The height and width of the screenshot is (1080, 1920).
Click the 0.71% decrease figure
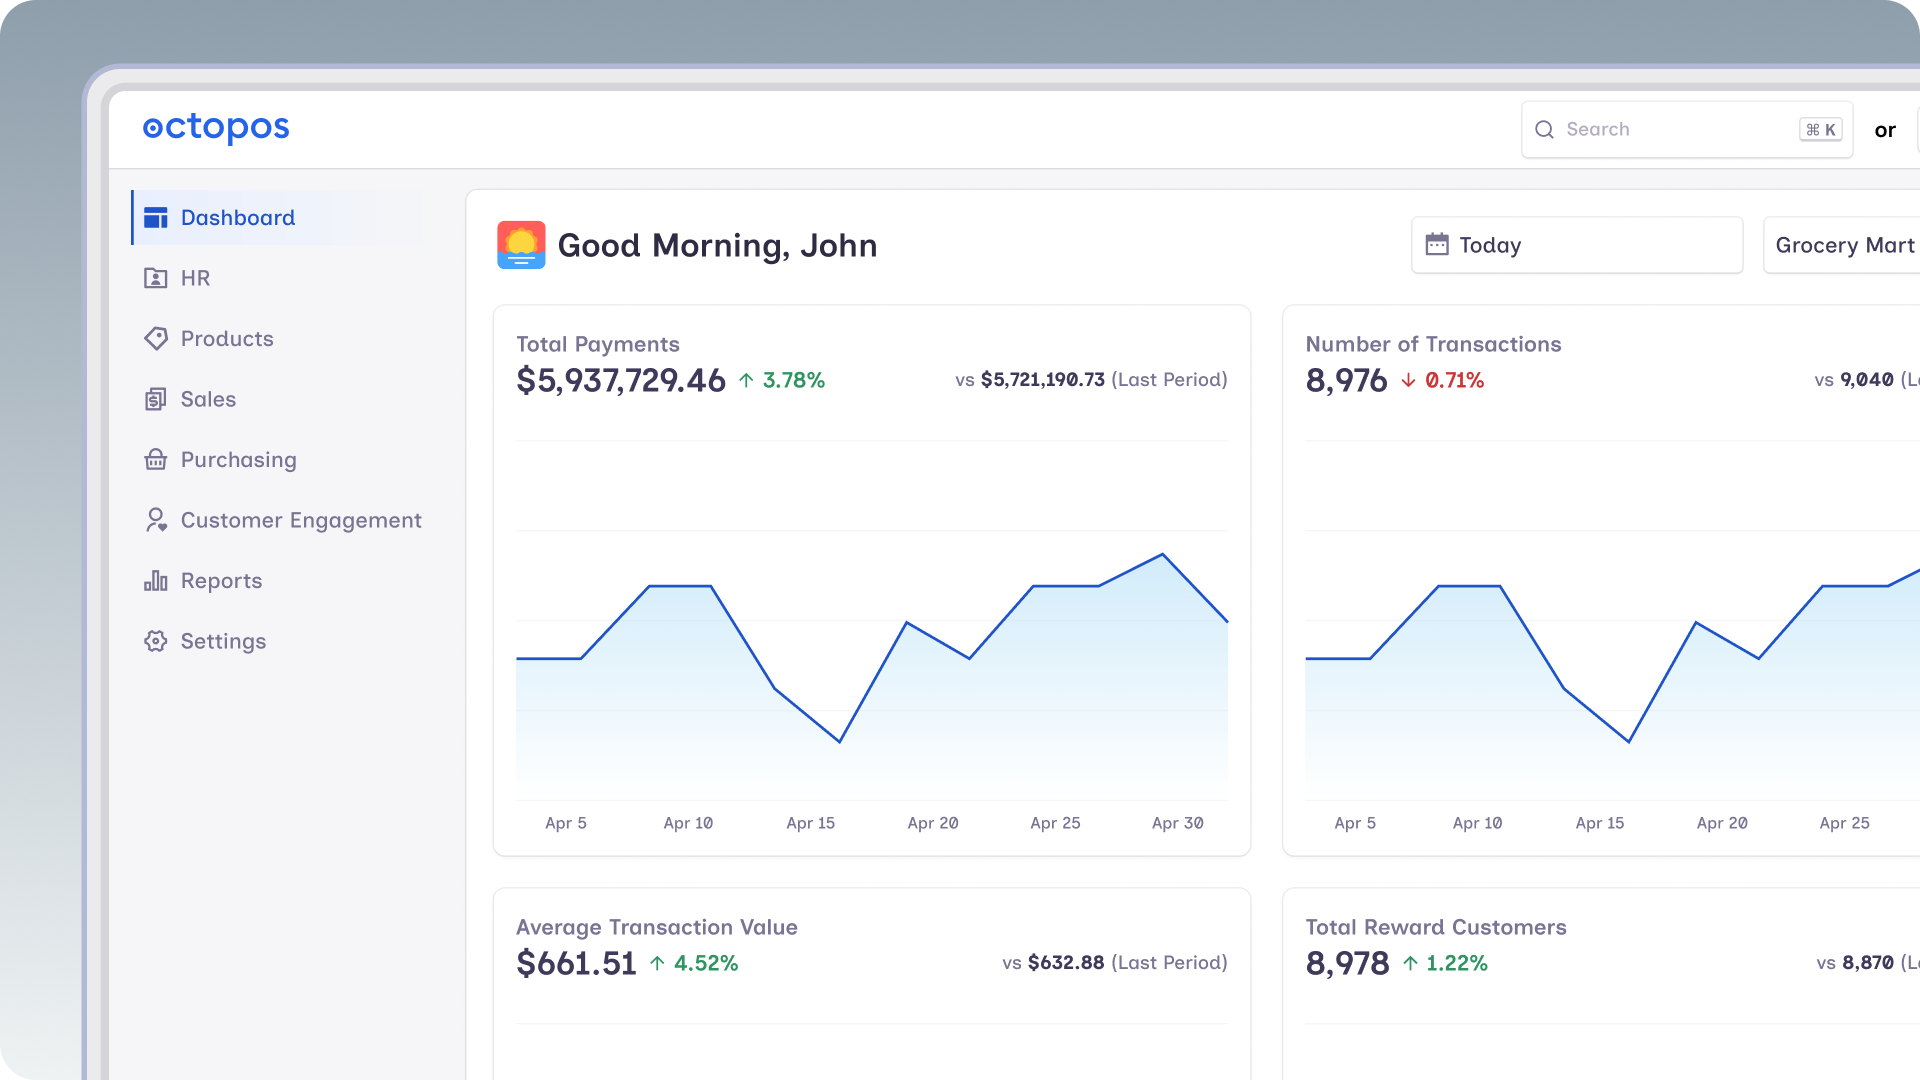[1454, 380]
